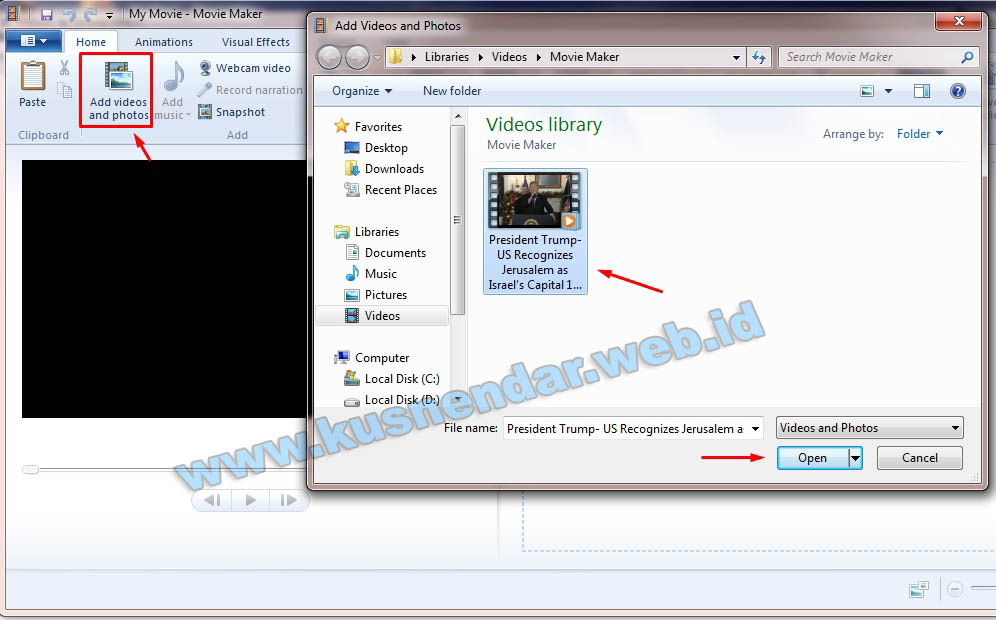996x620 pixels.
Task: Select Local Disk (C:)
Action: (x=391, y=378)
